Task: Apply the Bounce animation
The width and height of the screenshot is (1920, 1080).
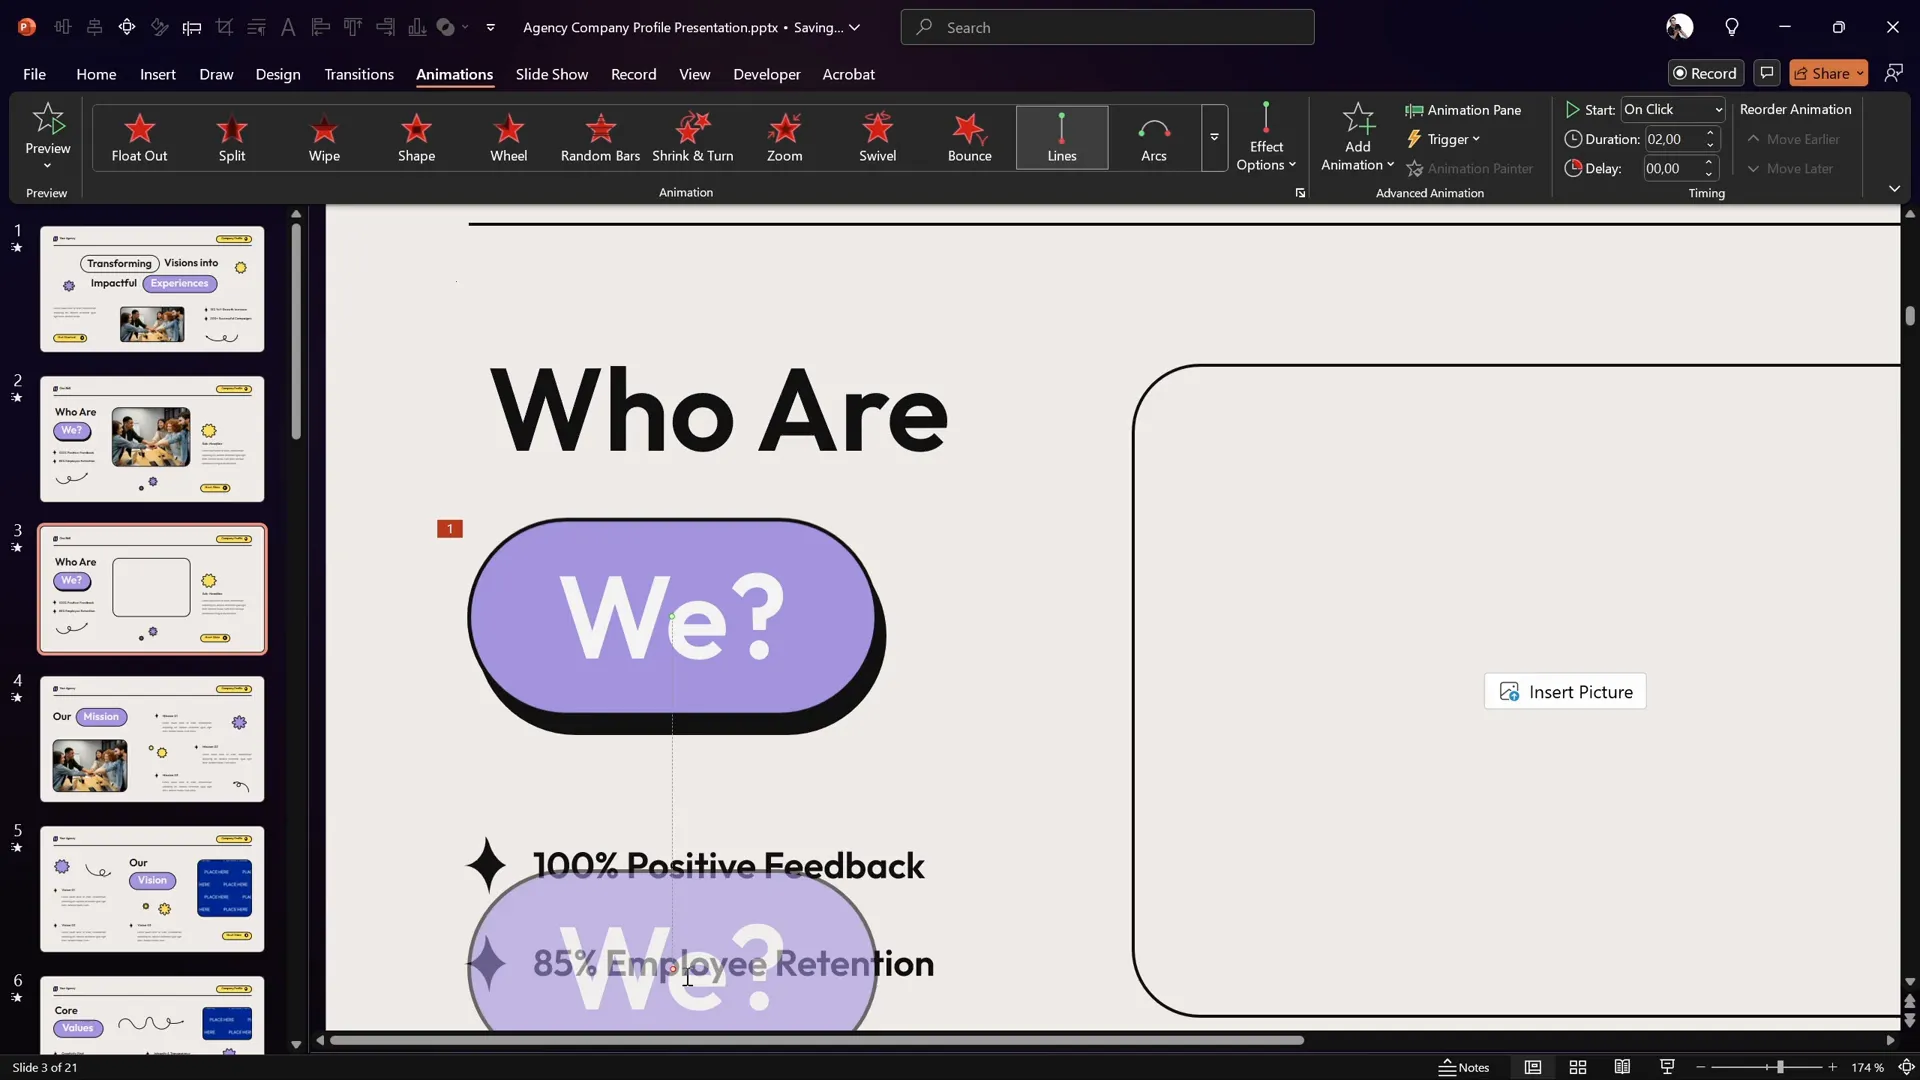Action: tap(969, 138)
